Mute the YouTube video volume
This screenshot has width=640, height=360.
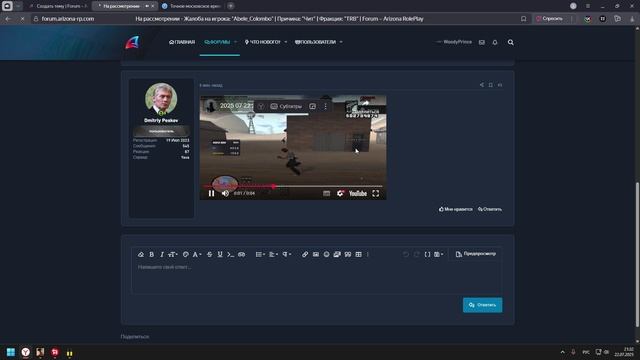[225, 193]
